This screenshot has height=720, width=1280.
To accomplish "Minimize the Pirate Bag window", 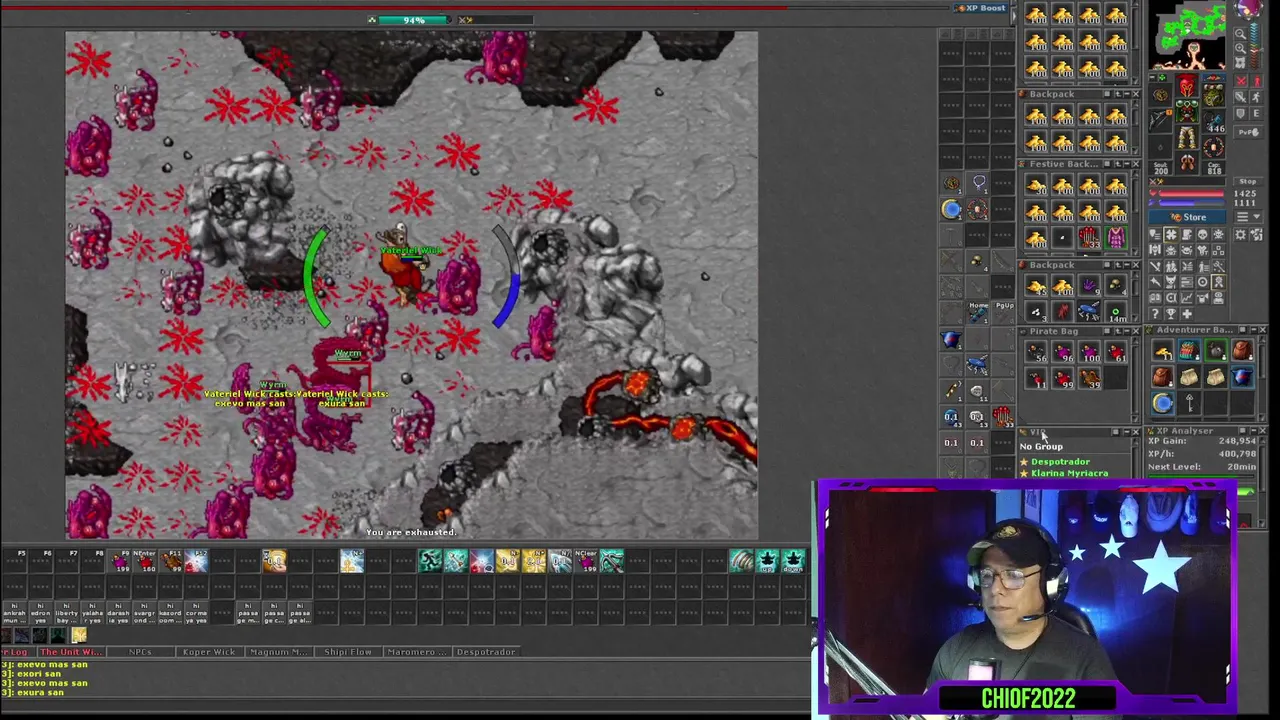I will (x=1127, y=331).
